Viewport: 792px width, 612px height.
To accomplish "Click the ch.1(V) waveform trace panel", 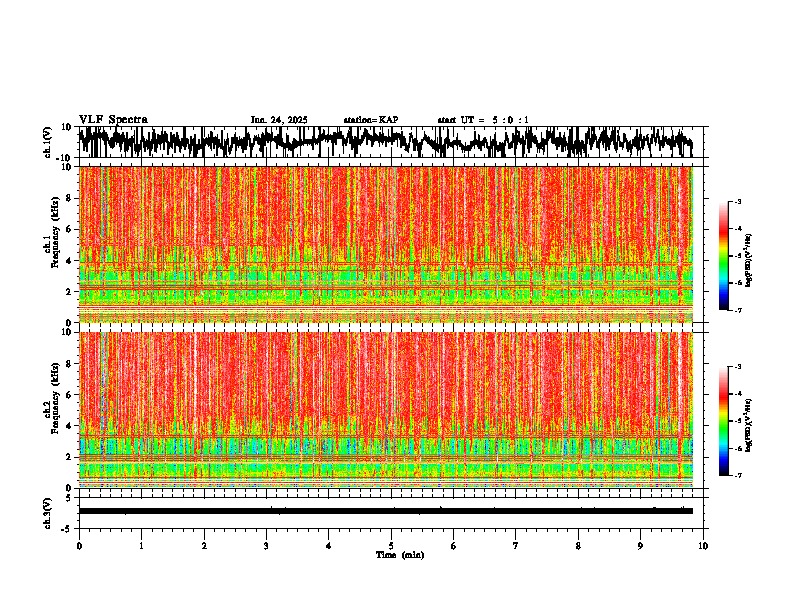I will (391, 142).
